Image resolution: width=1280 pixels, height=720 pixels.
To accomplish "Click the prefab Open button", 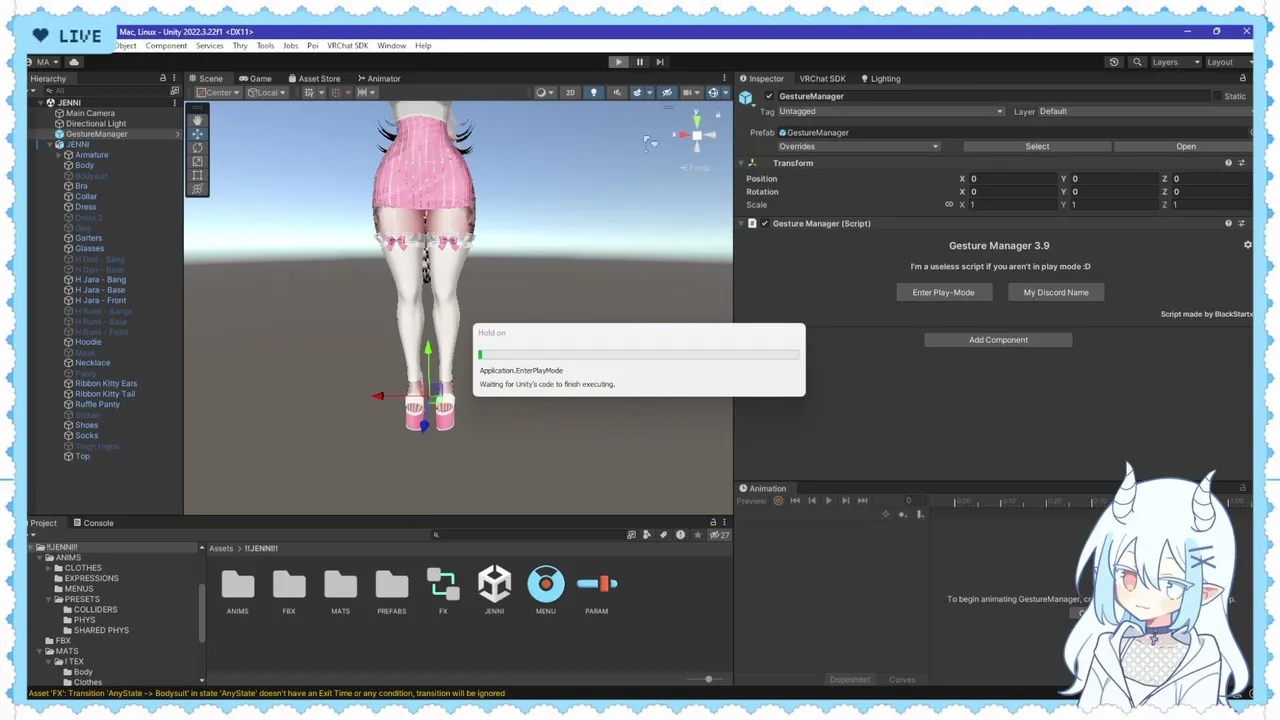I will tap(1185, 146).
